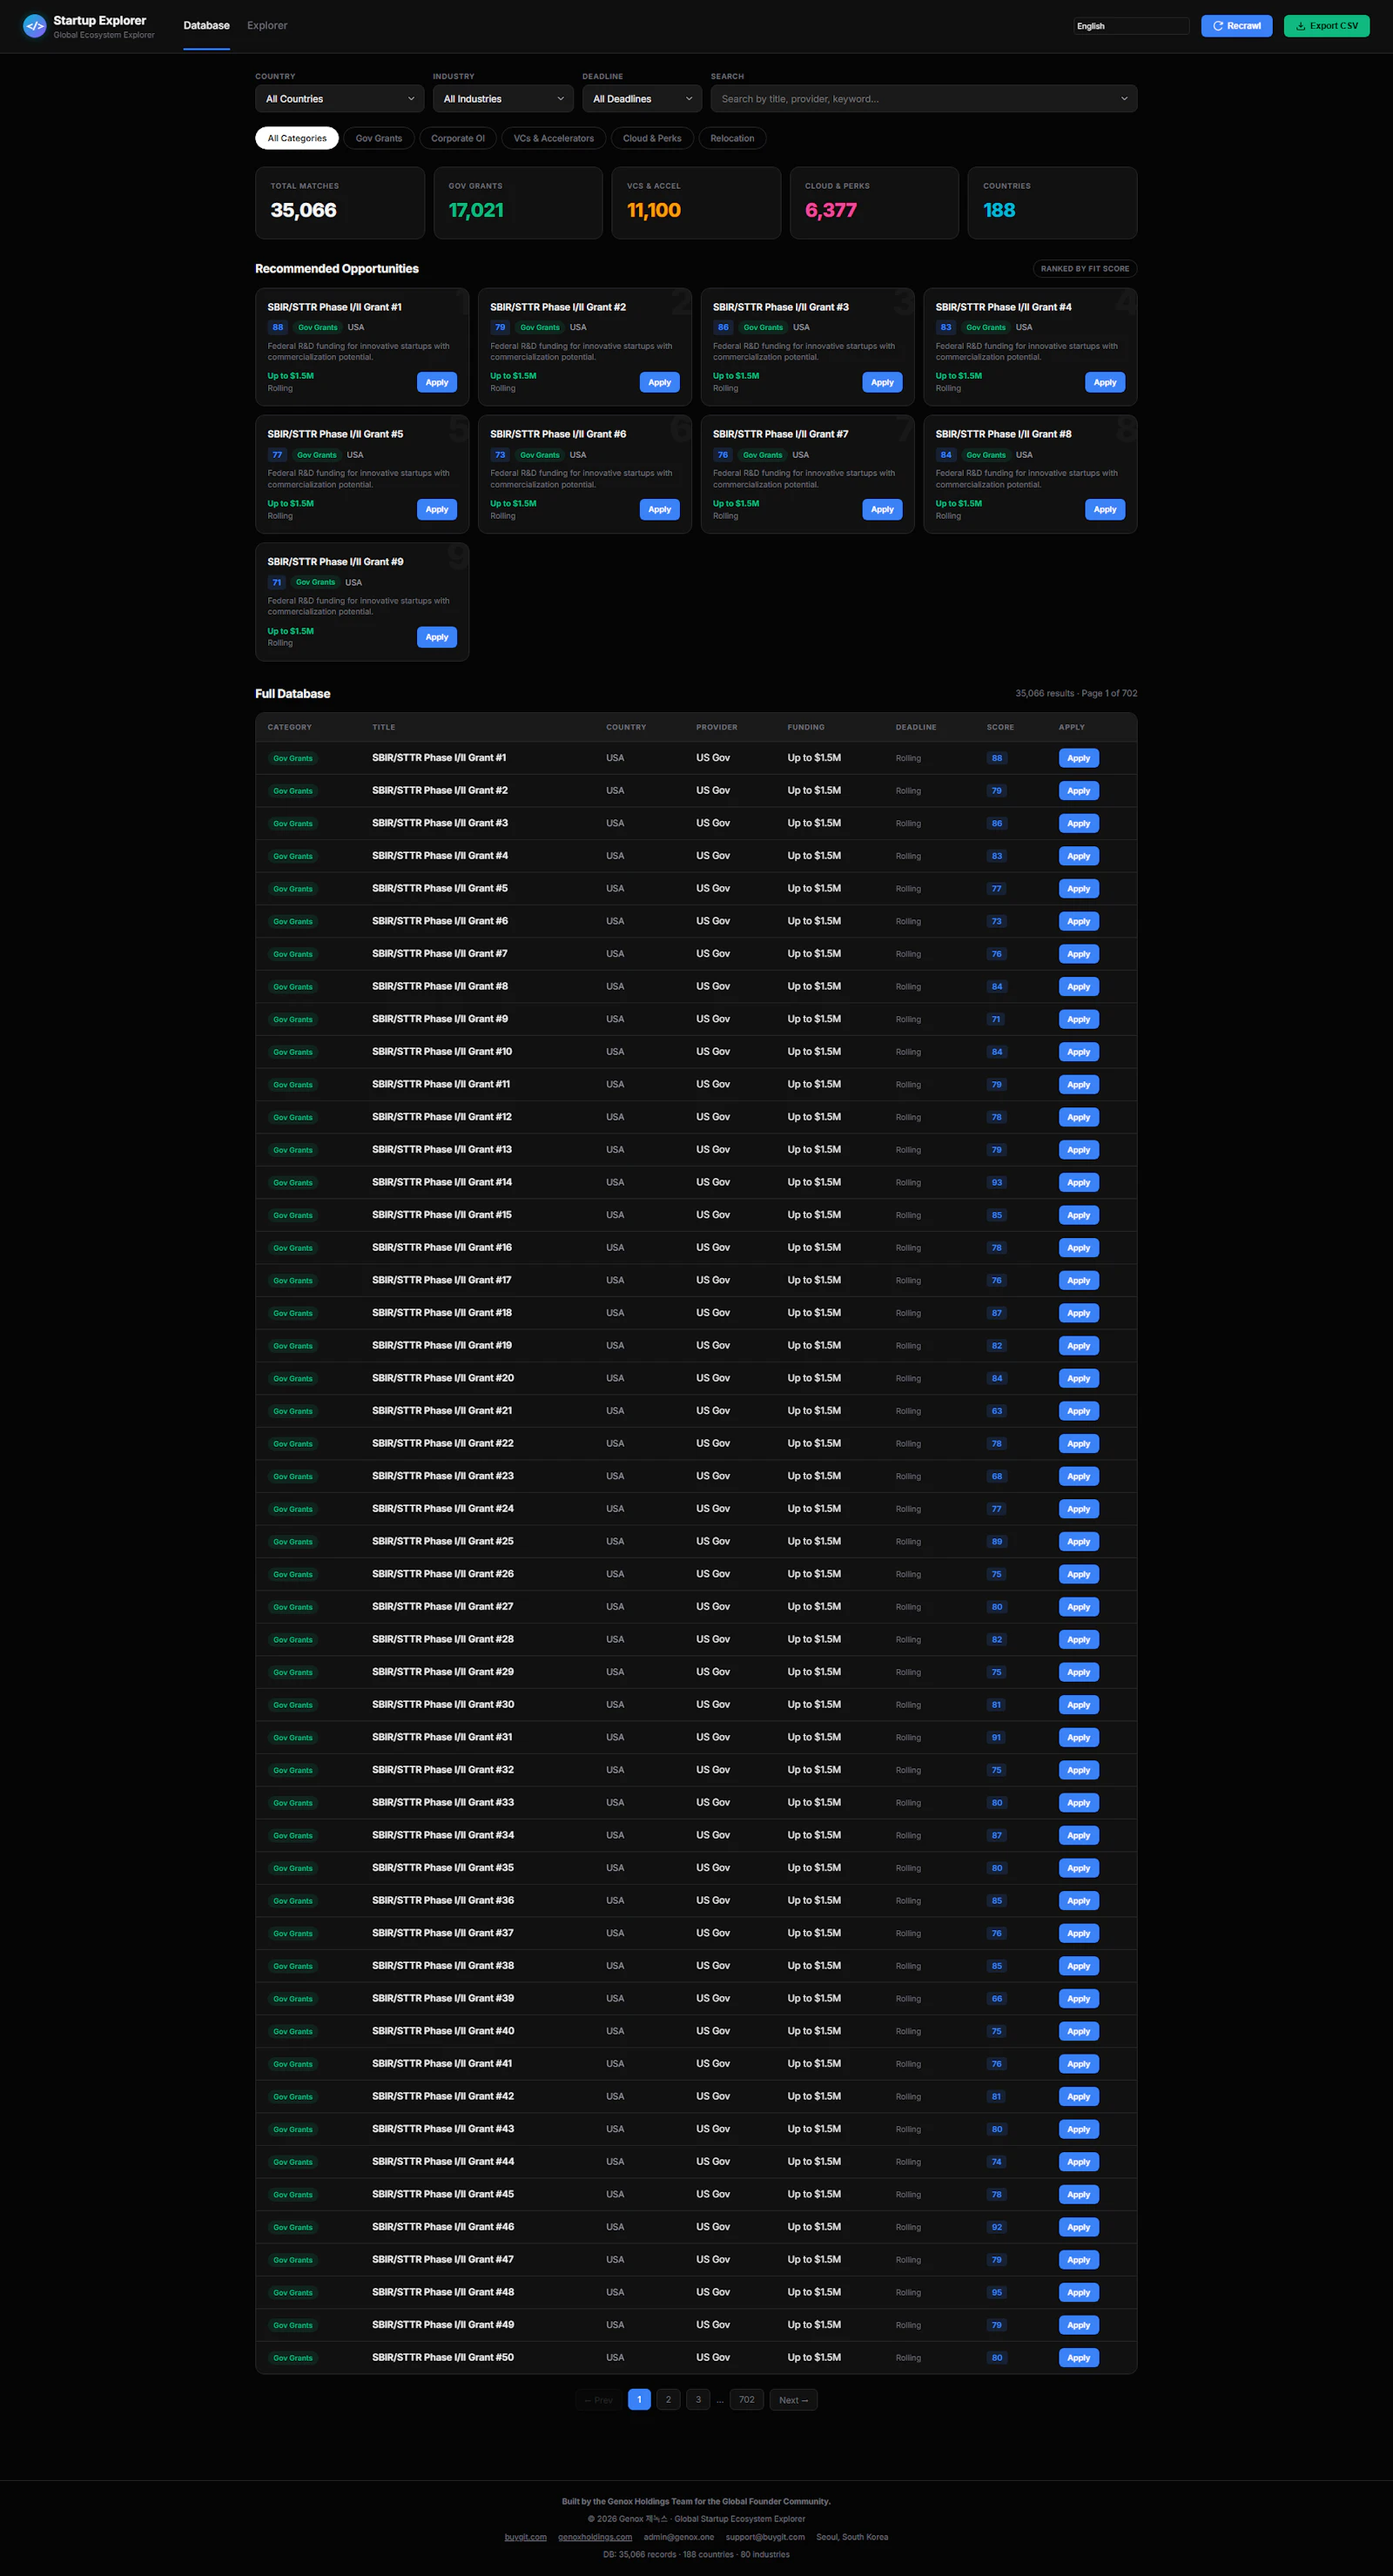Click the Gov Grants 17,021 stat card

pos(518,203)
